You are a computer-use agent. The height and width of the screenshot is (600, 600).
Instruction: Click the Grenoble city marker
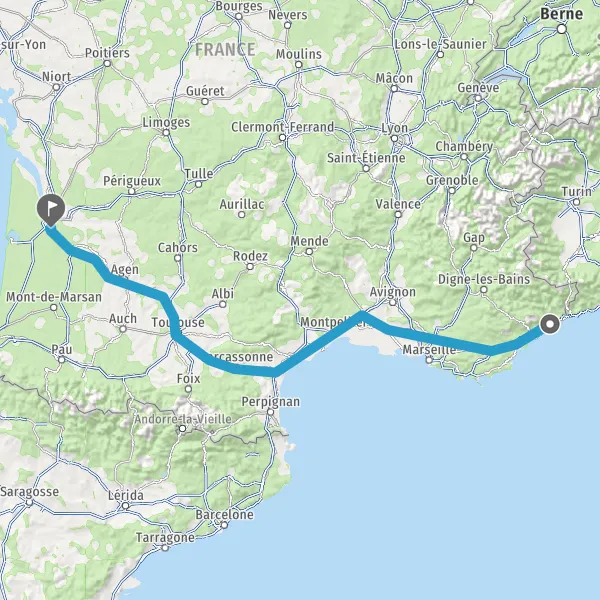[x=452, y=190]
